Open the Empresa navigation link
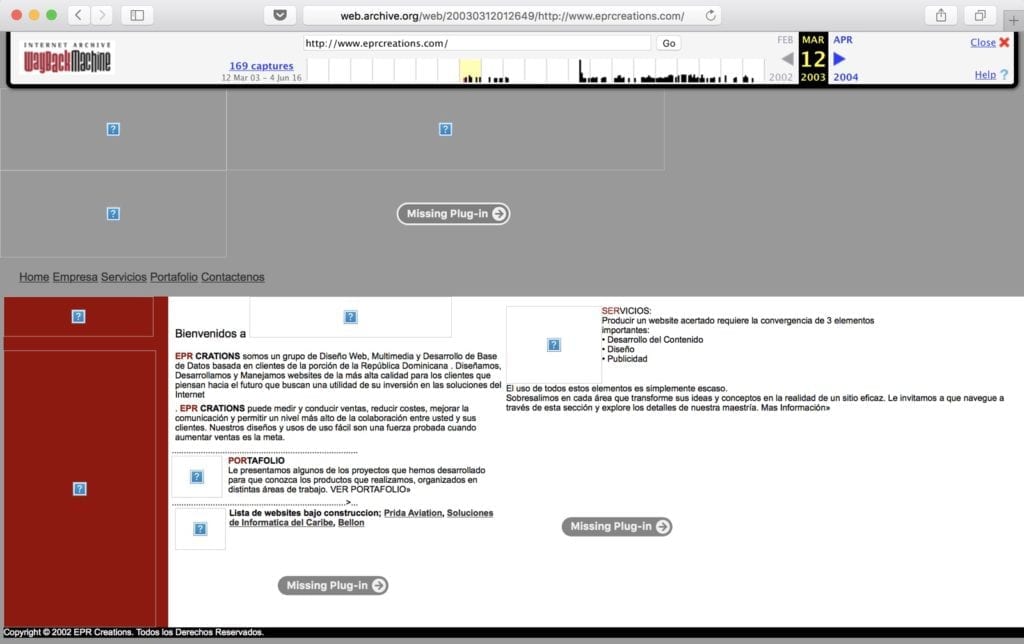The width and height of the screenshot is (1024, 644). coord(75,277)
